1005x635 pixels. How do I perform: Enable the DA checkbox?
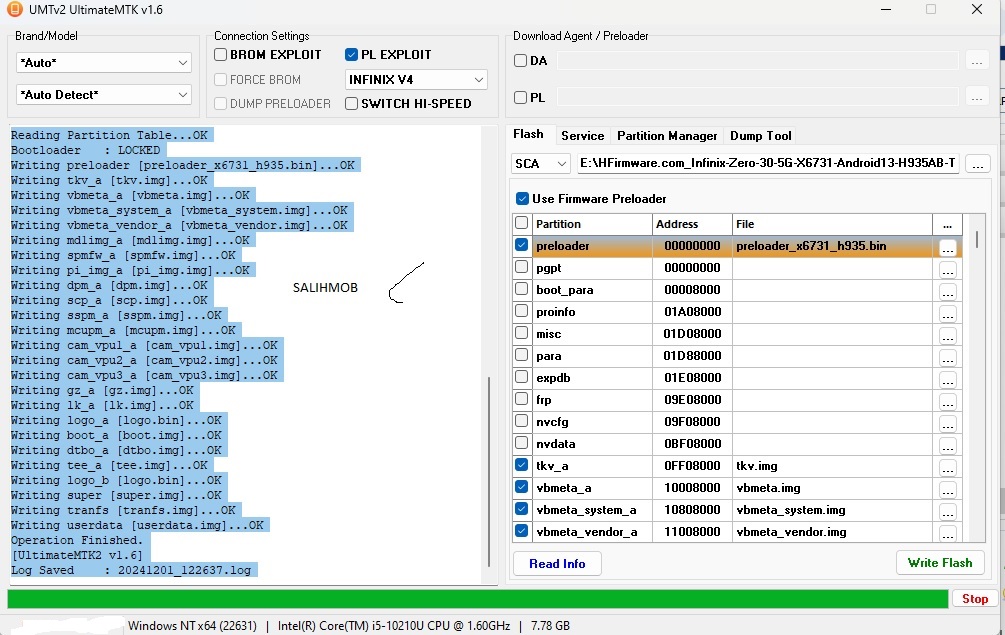(x=520, y=61)
